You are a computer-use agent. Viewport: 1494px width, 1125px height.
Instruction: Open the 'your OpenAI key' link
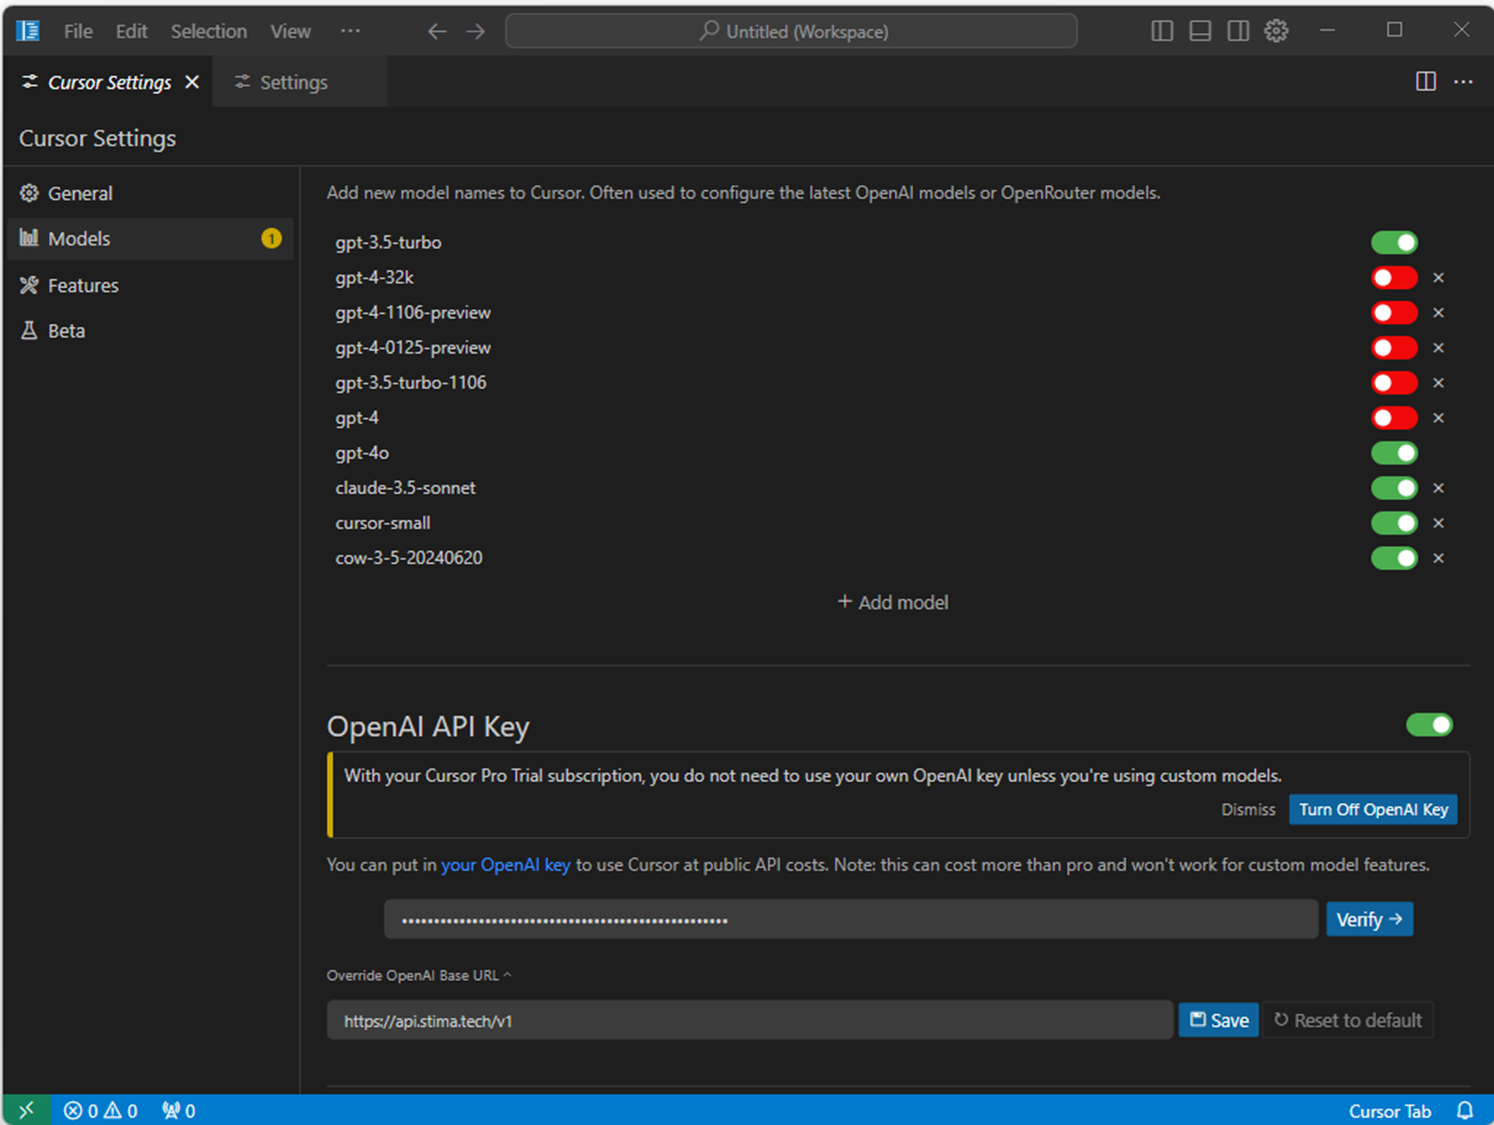[505, 865]
